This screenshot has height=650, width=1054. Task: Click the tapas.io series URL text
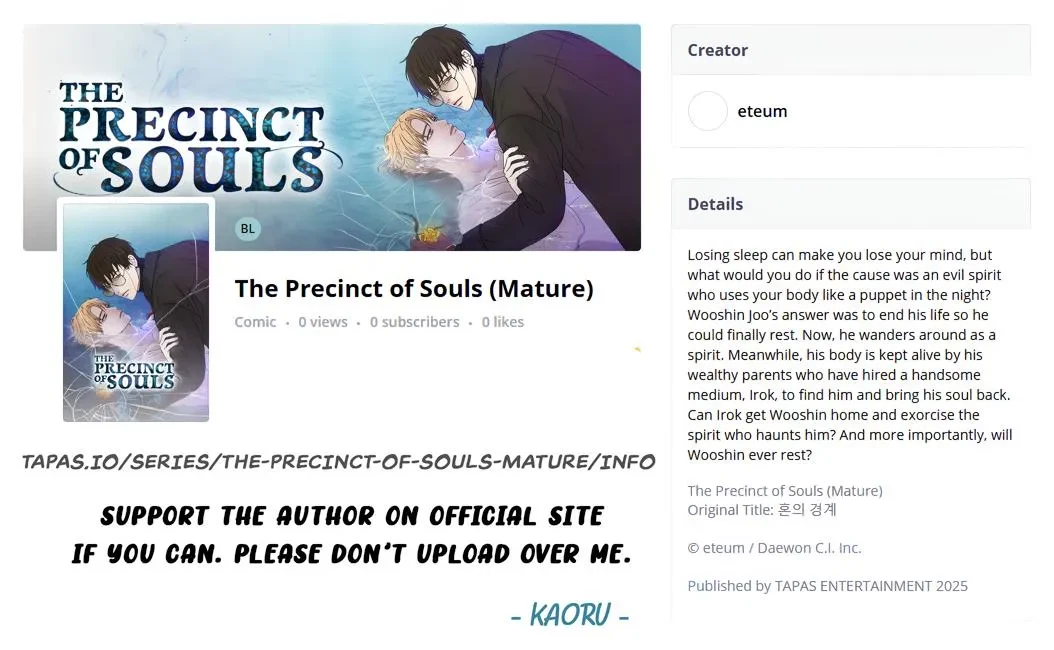tap(339, 462)
